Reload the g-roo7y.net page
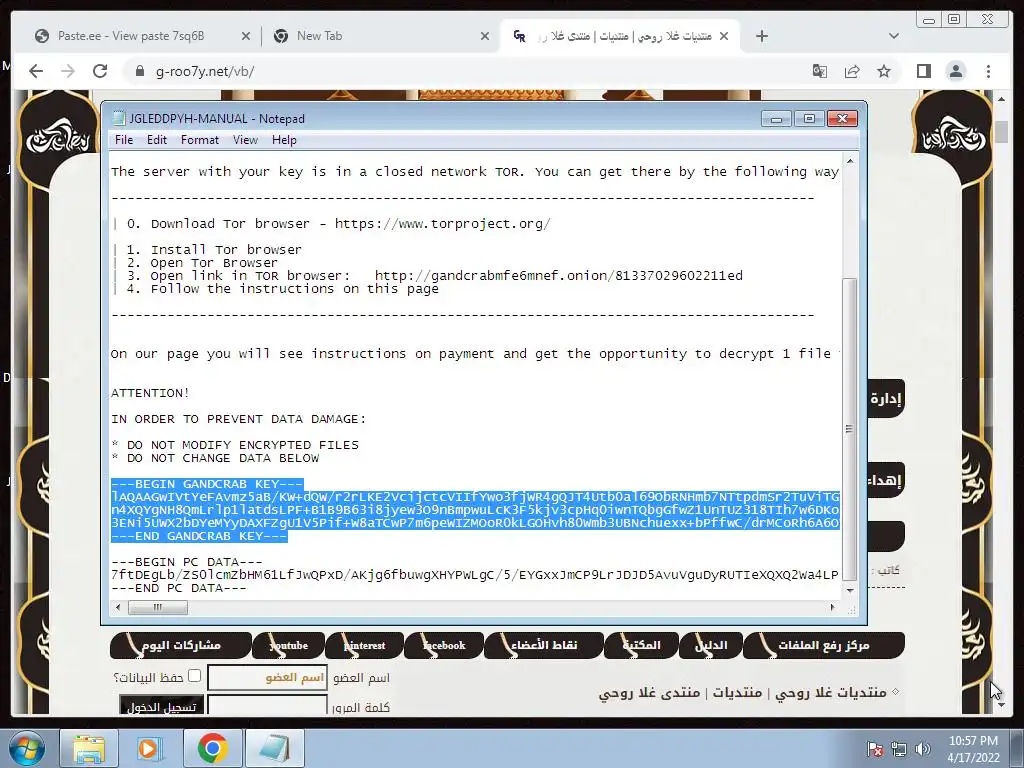 coord(100,71)
